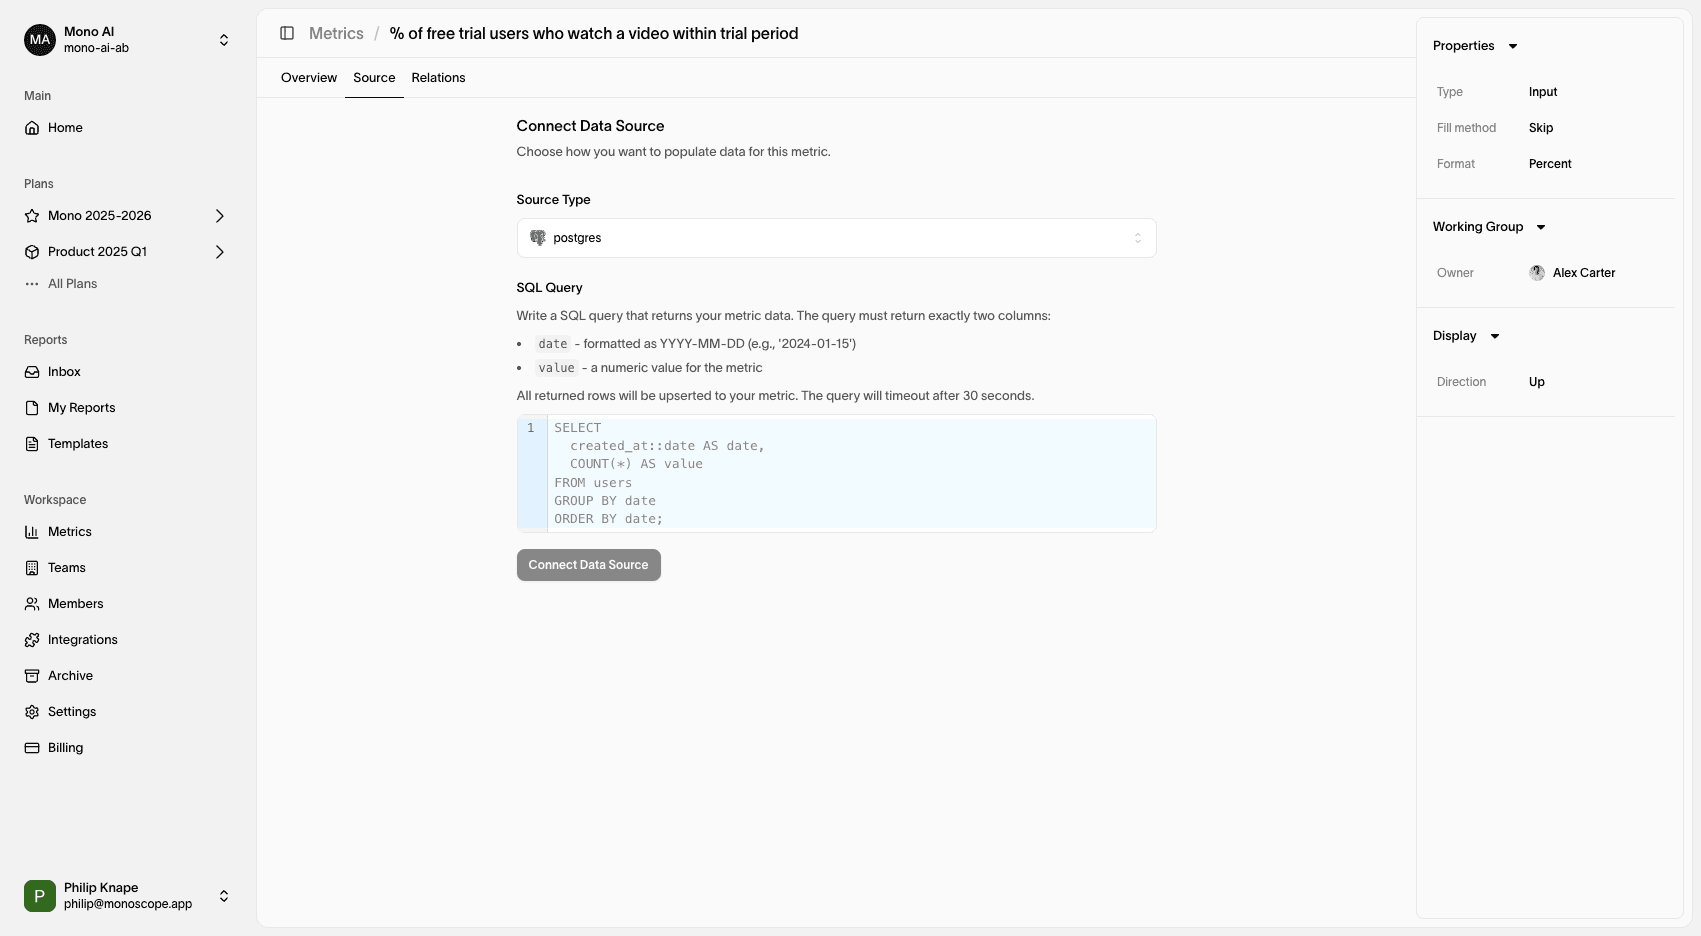Open All Plans
Image resolution: width=1701 pixels, height=936 pixels.
(71, 283)
